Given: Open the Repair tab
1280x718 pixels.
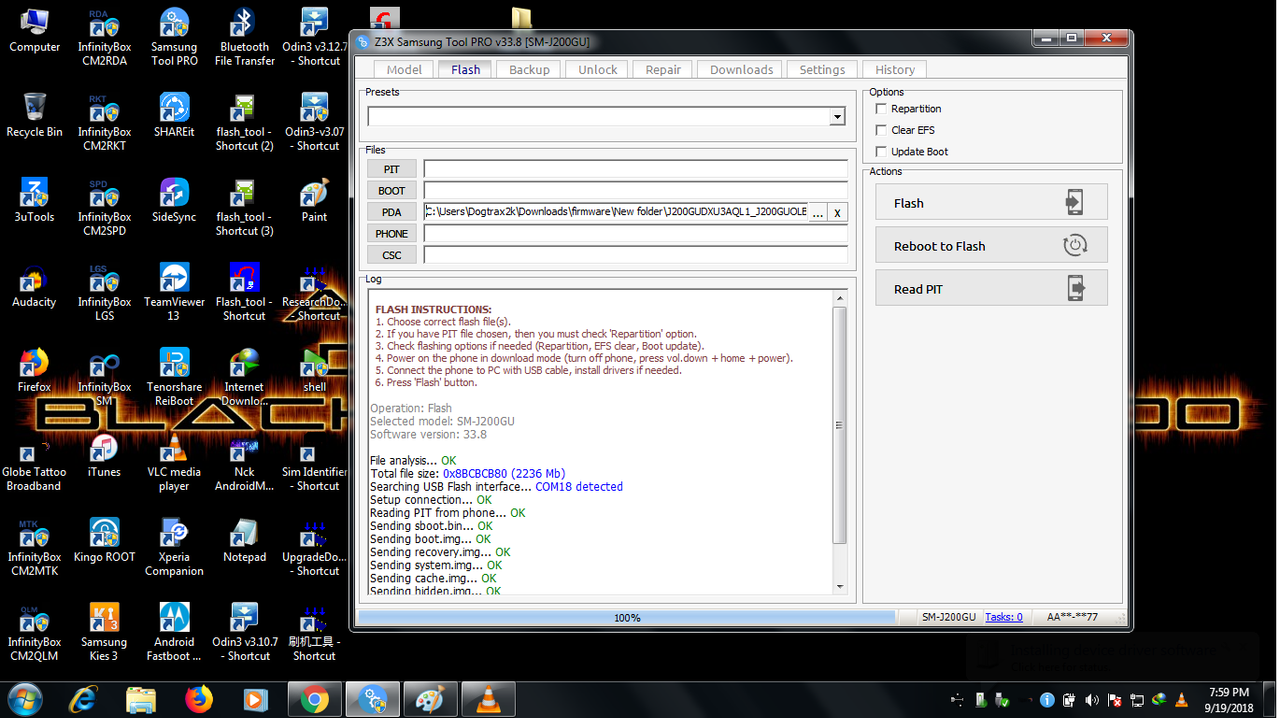Looking at the screenshot, I should (x=663, y=70).
